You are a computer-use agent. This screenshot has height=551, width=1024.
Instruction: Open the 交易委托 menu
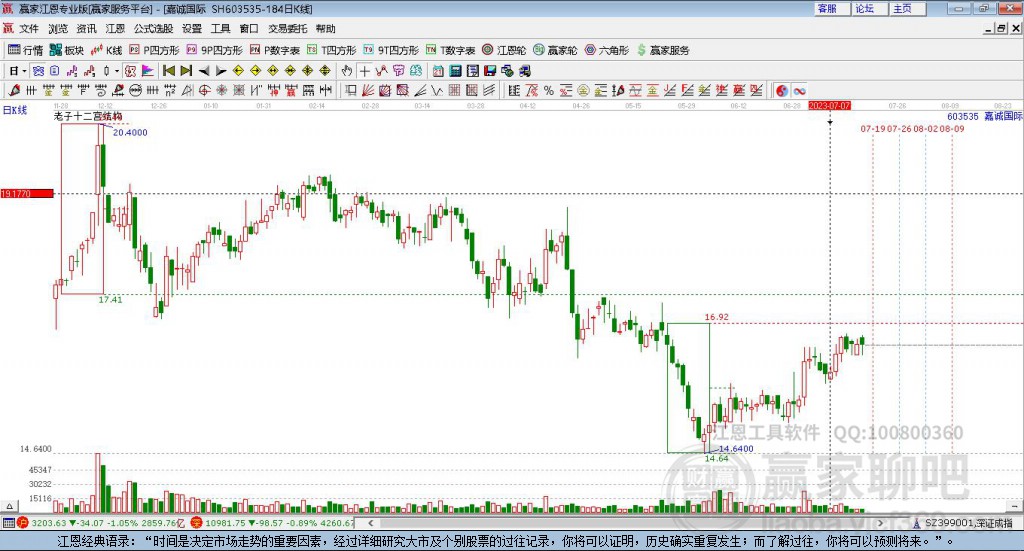287,29
